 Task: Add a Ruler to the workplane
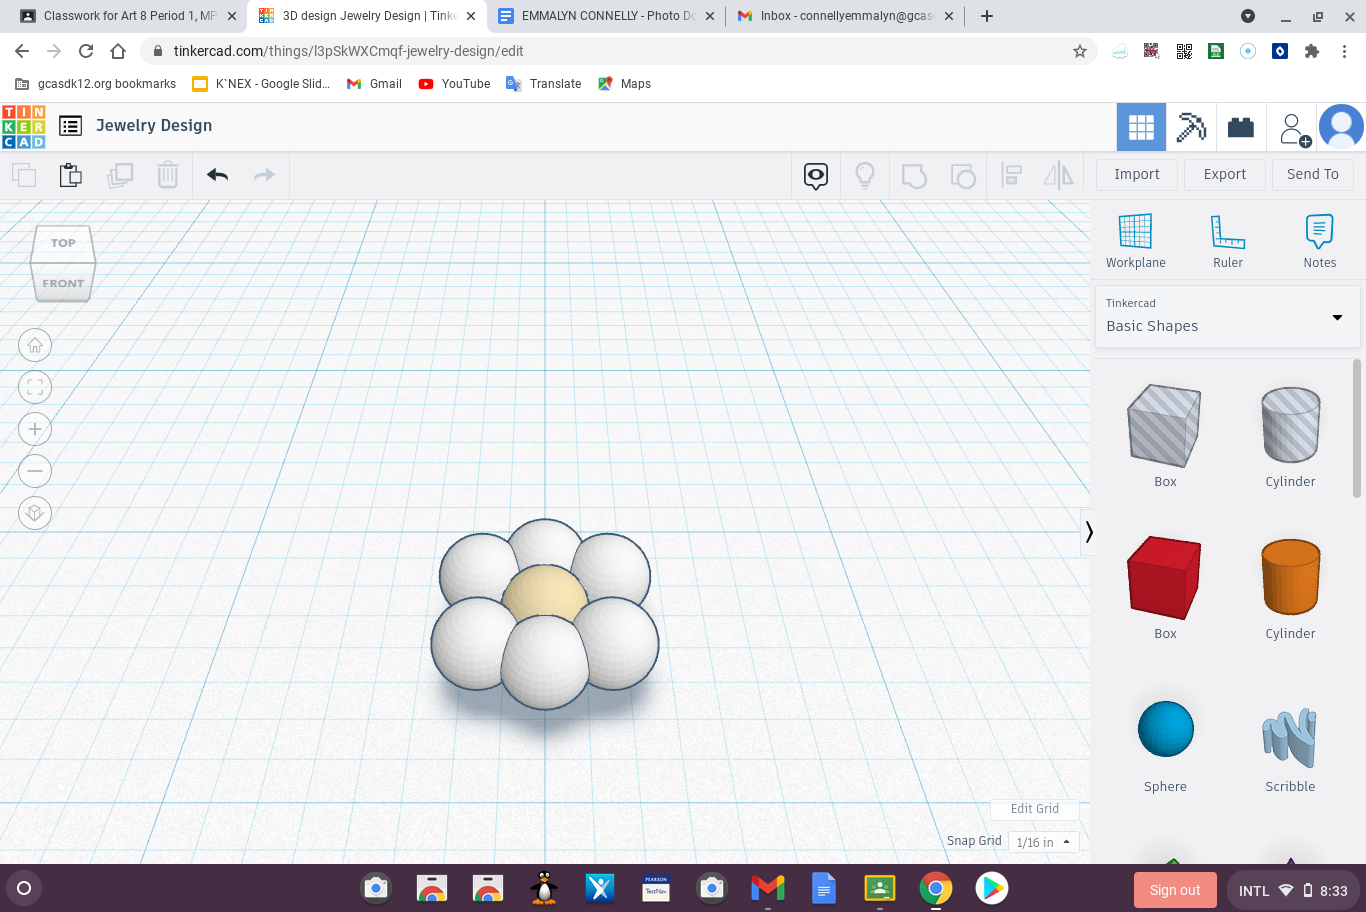pyautogui.click(x=1227, y=240)
